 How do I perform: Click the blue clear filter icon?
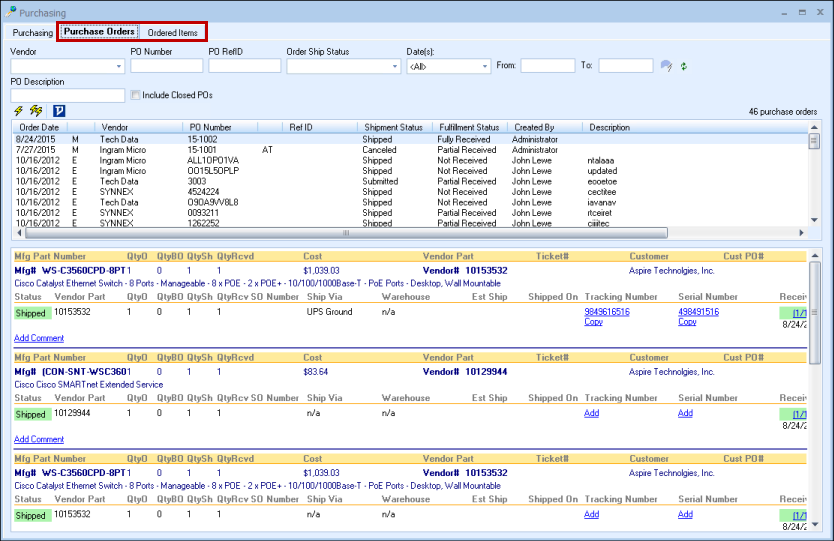coord(666,66)
